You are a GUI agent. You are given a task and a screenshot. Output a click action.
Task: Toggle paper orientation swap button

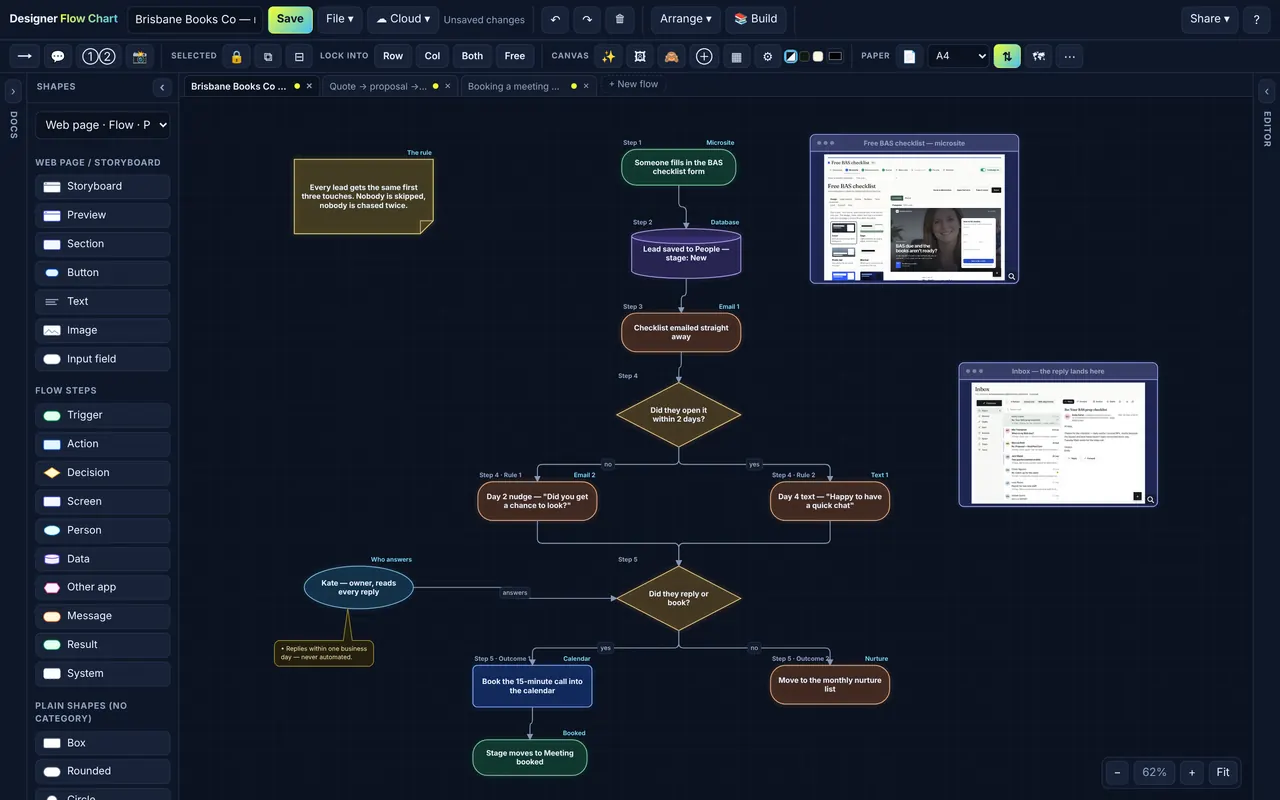pyautogui.click(x=1007, y=56)
